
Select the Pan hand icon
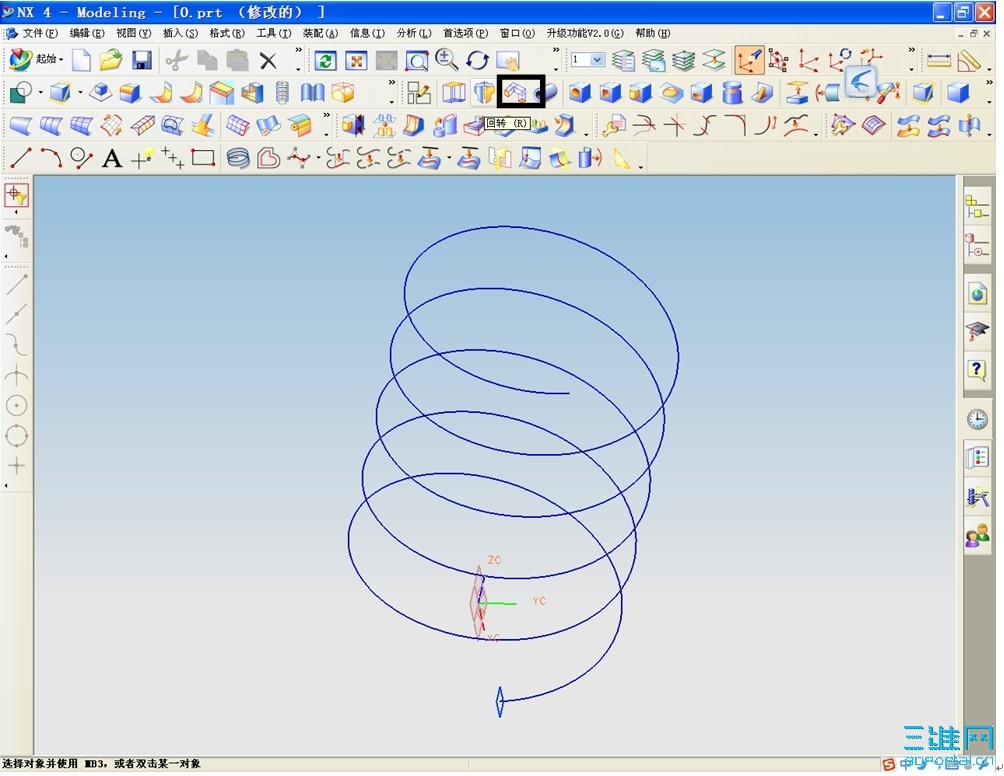tap(508, 61)
